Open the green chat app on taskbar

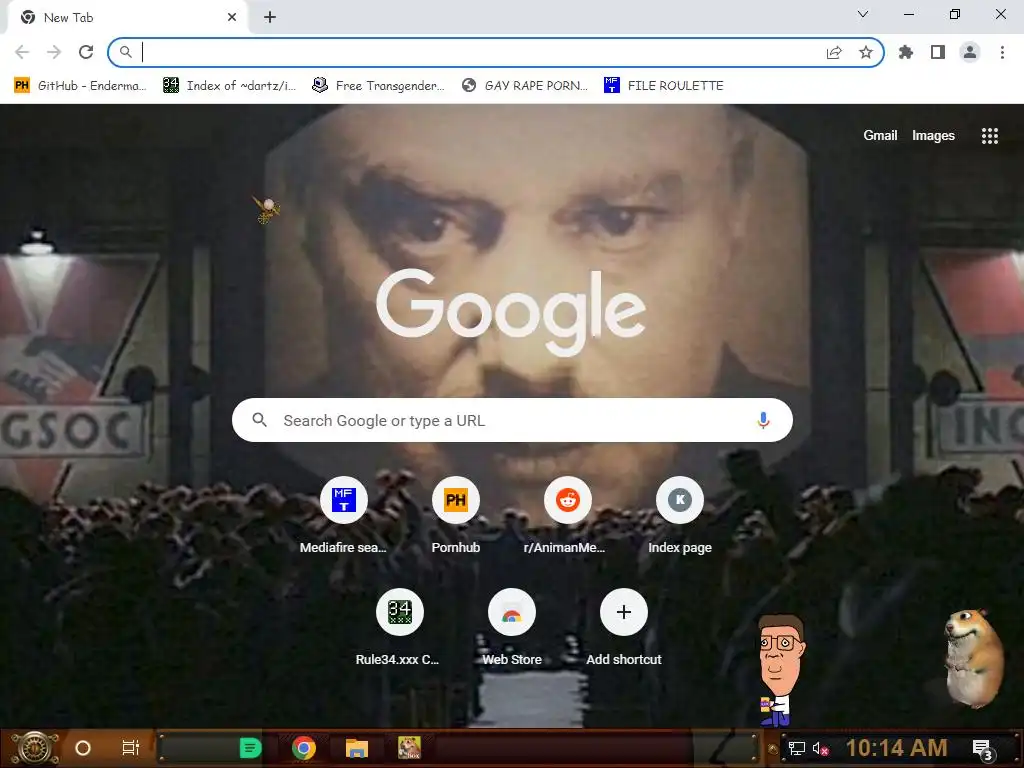[x=250, y=748]
